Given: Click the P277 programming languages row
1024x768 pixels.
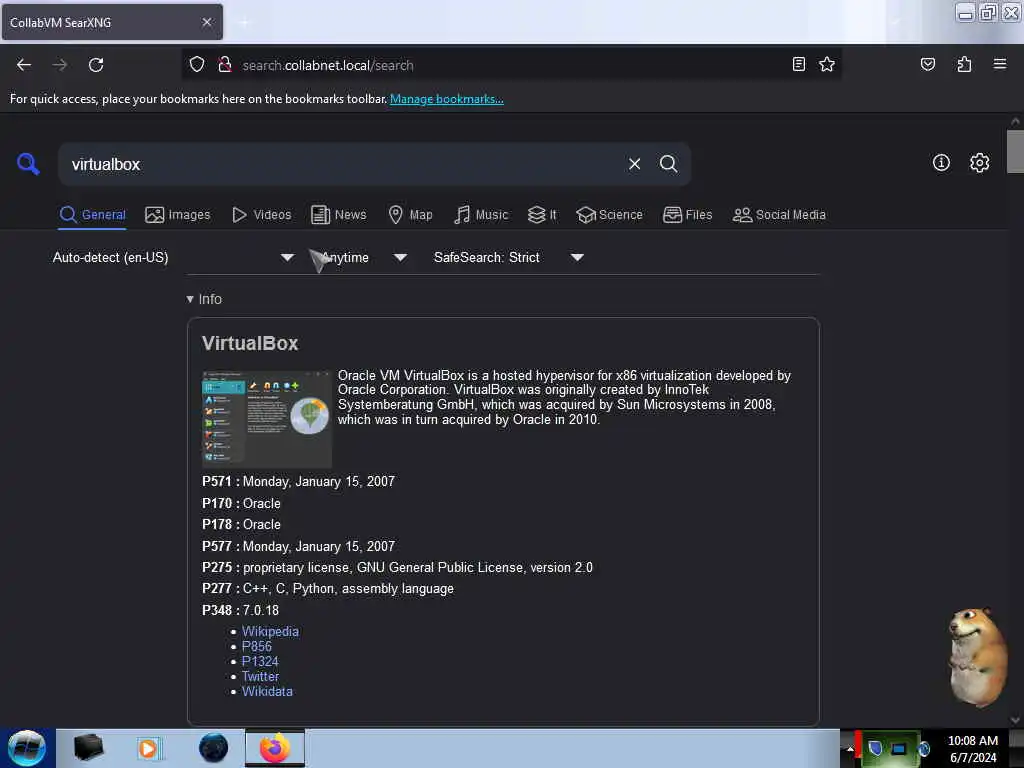Looking at the screenshot, I should point(328,588).
